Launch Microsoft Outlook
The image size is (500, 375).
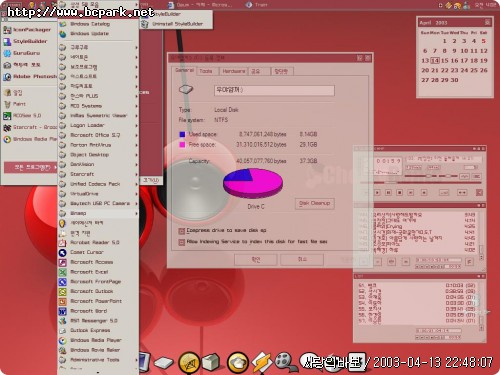pyautogui.click(x=98, y=291)
